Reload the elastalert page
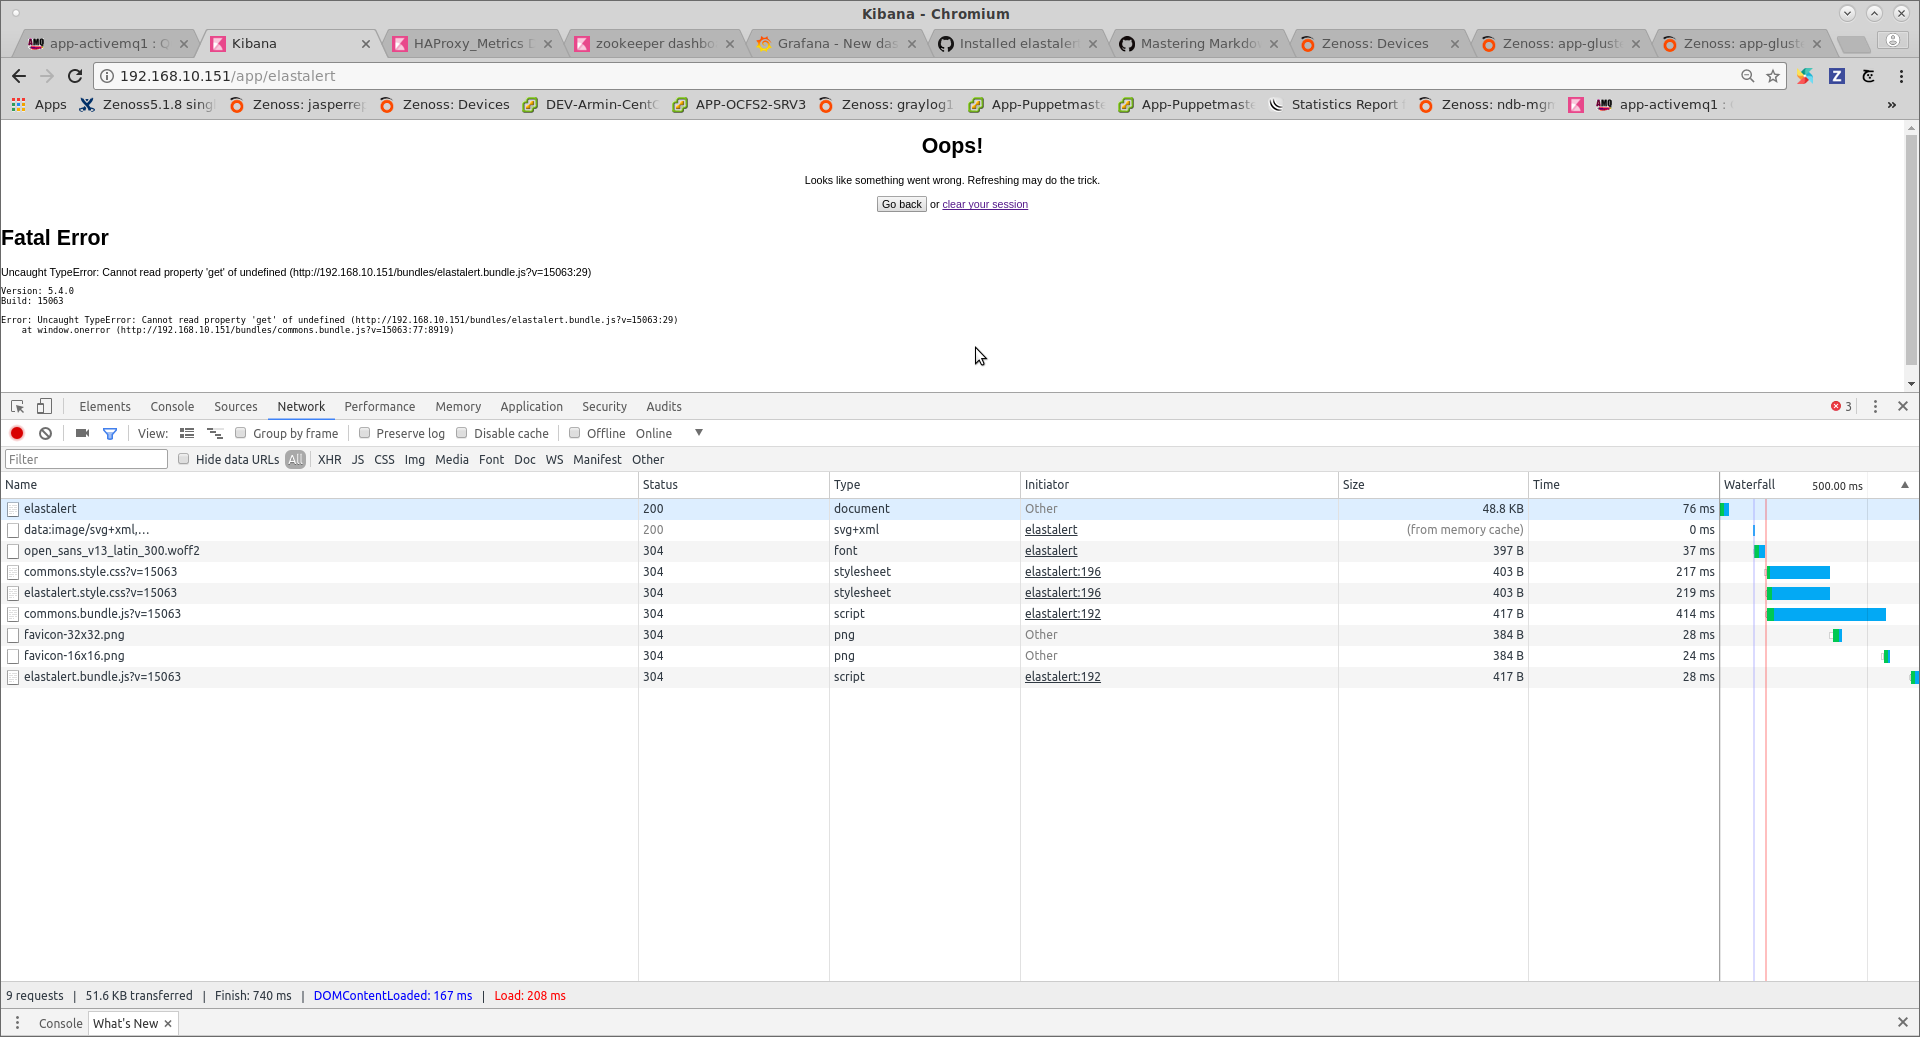The width and height of the screenshot is (1920, 1037). point(75,75)
